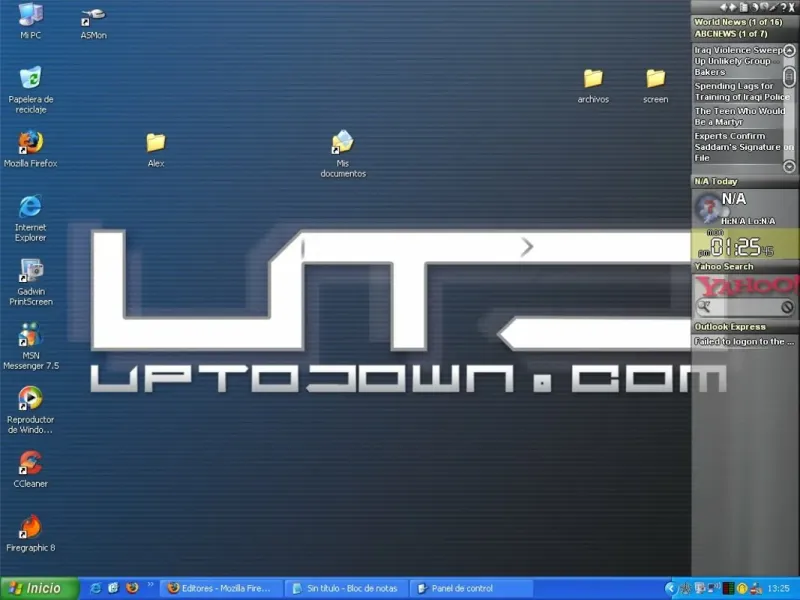
Task: Click the sidebar left arrow icon
Action: (723, 7)
